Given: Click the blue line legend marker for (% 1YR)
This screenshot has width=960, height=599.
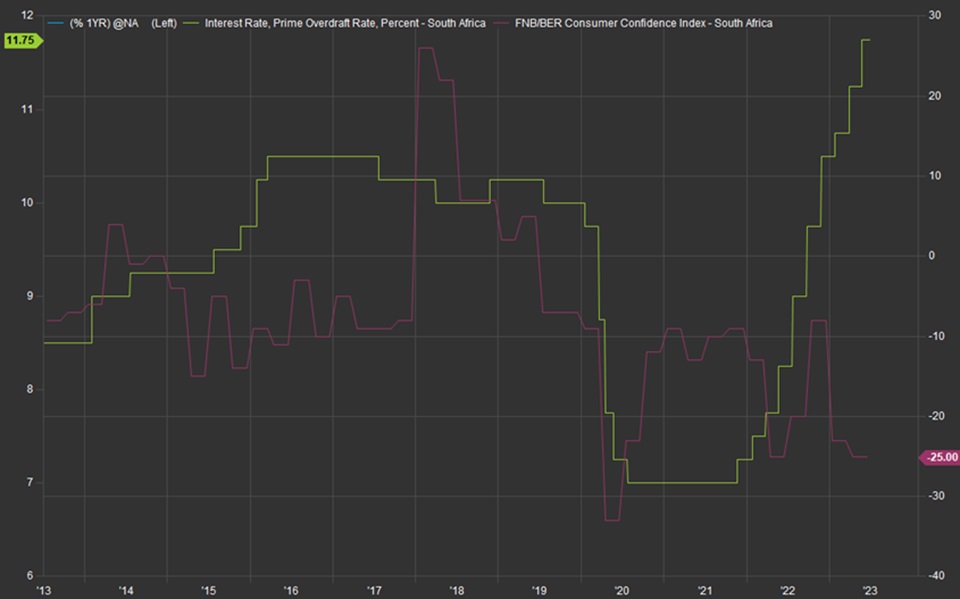Looking at the screenshot, I should click(x=54, y=22).
